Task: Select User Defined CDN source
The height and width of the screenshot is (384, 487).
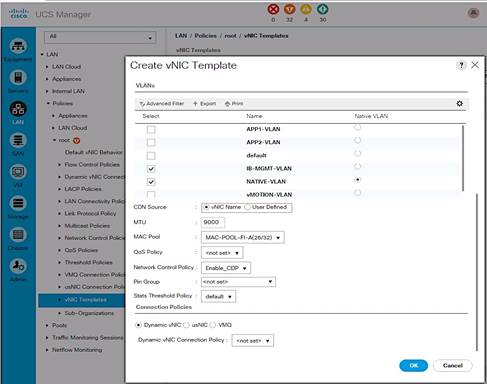Action: [247, 207]
